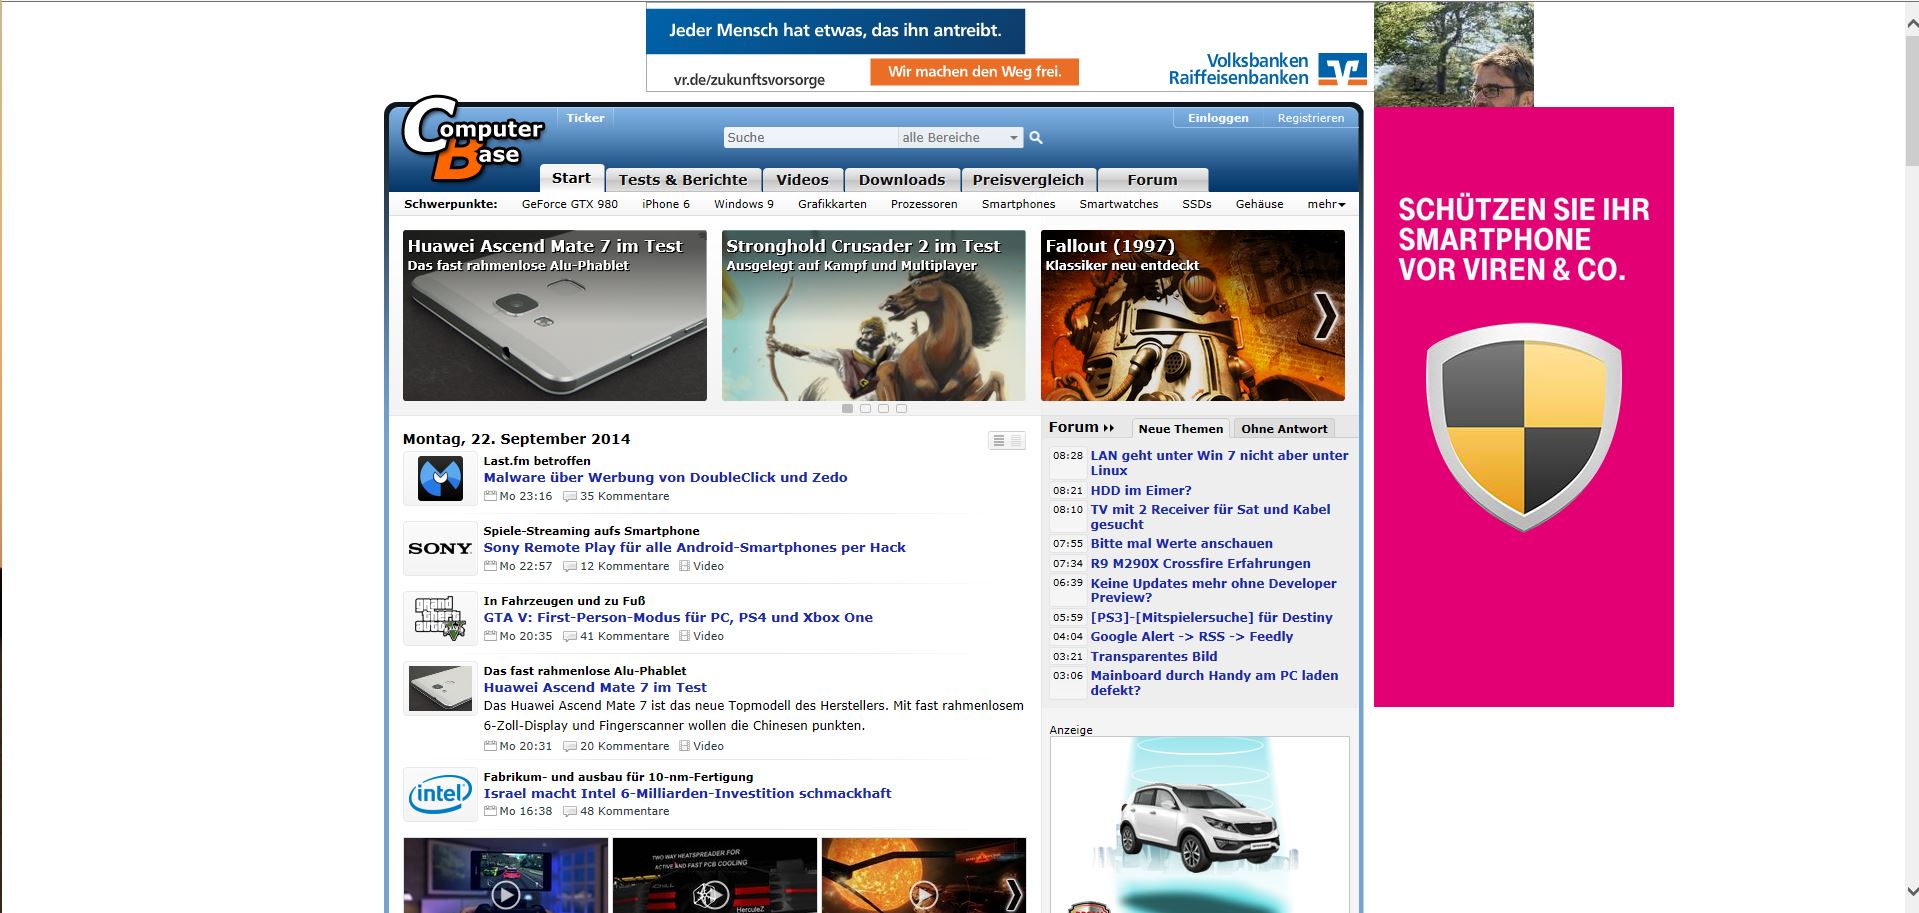The width and height of the screenshot is (1919, 913).
Task: Open the GTA V logo thumbnail
Action: coord(440,618)
